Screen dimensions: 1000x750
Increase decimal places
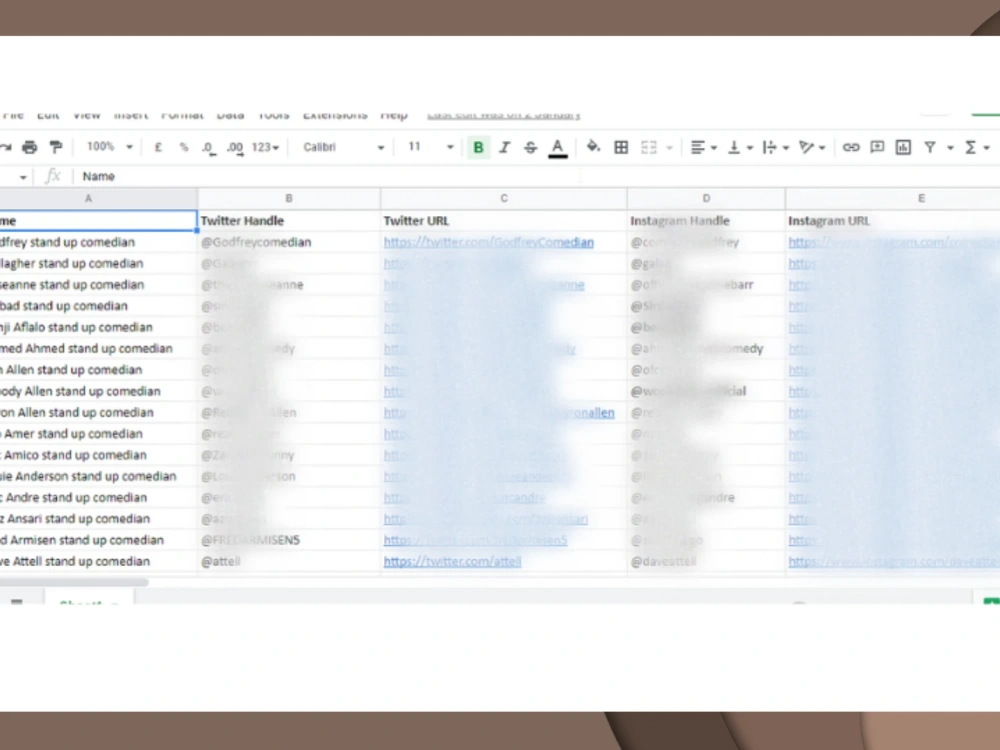(x=235, y=148)
